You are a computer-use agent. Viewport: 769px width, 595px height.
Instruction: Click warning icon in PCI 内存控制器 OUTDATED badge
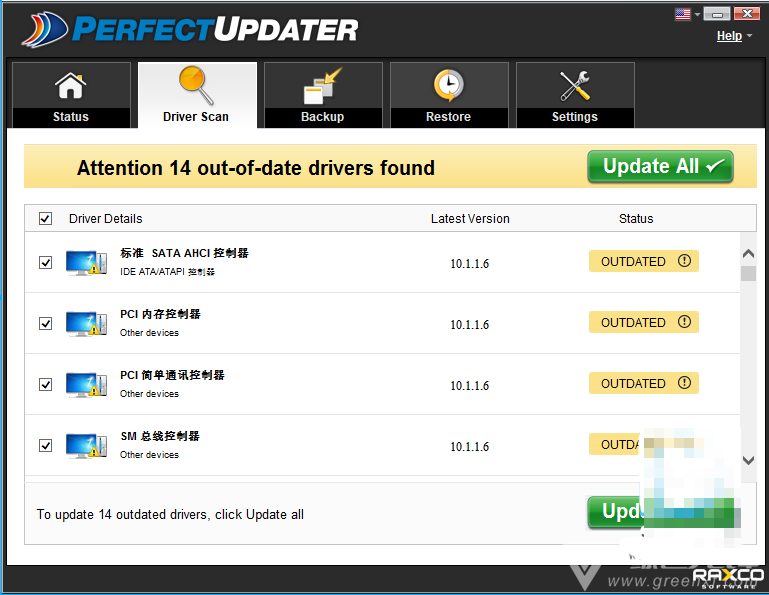point(684,322)
